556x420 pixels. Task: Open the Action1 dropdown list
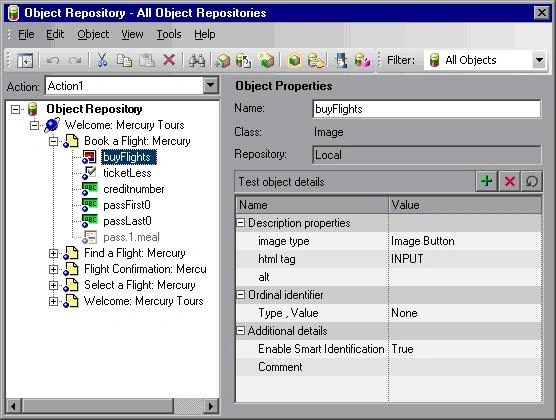point(210,85)
